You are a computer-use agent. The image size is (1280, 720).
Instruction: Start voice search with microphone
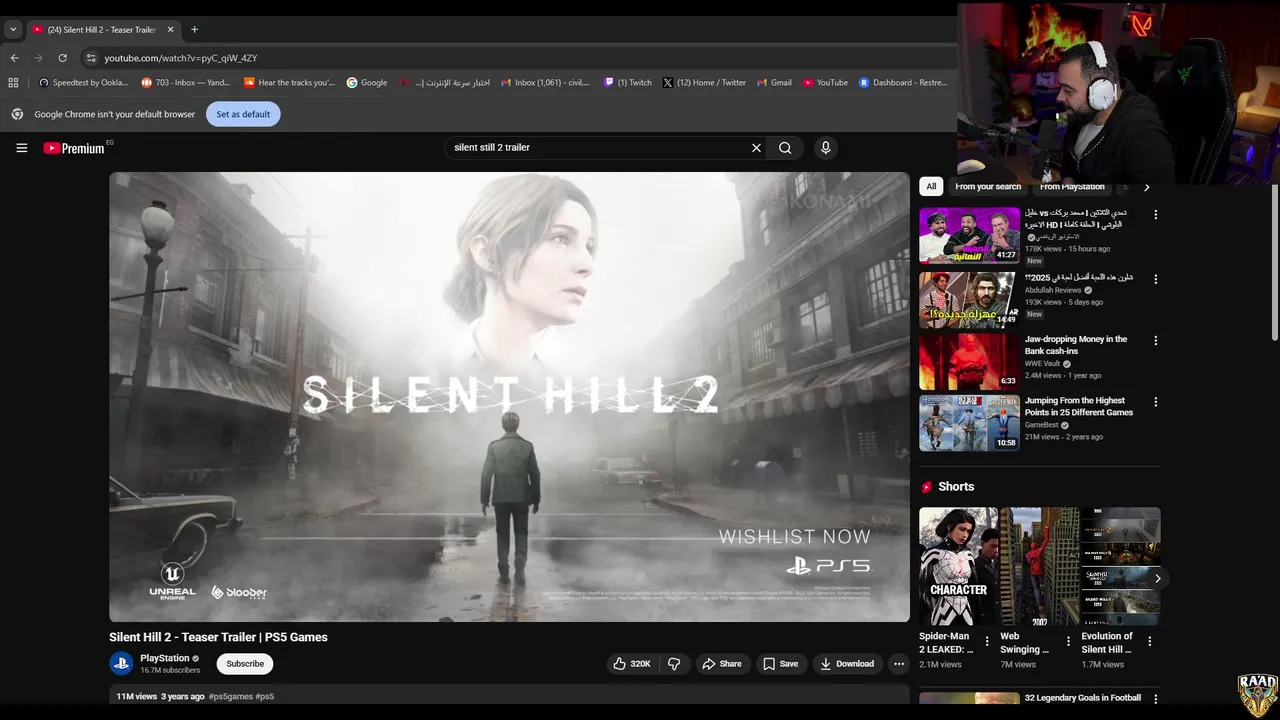tap(825, 148)
